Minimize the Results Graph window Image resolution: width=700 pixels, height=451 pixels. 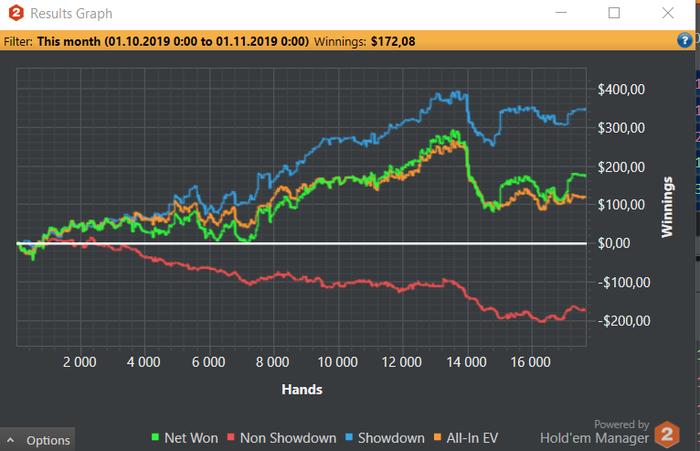point(561,13)
